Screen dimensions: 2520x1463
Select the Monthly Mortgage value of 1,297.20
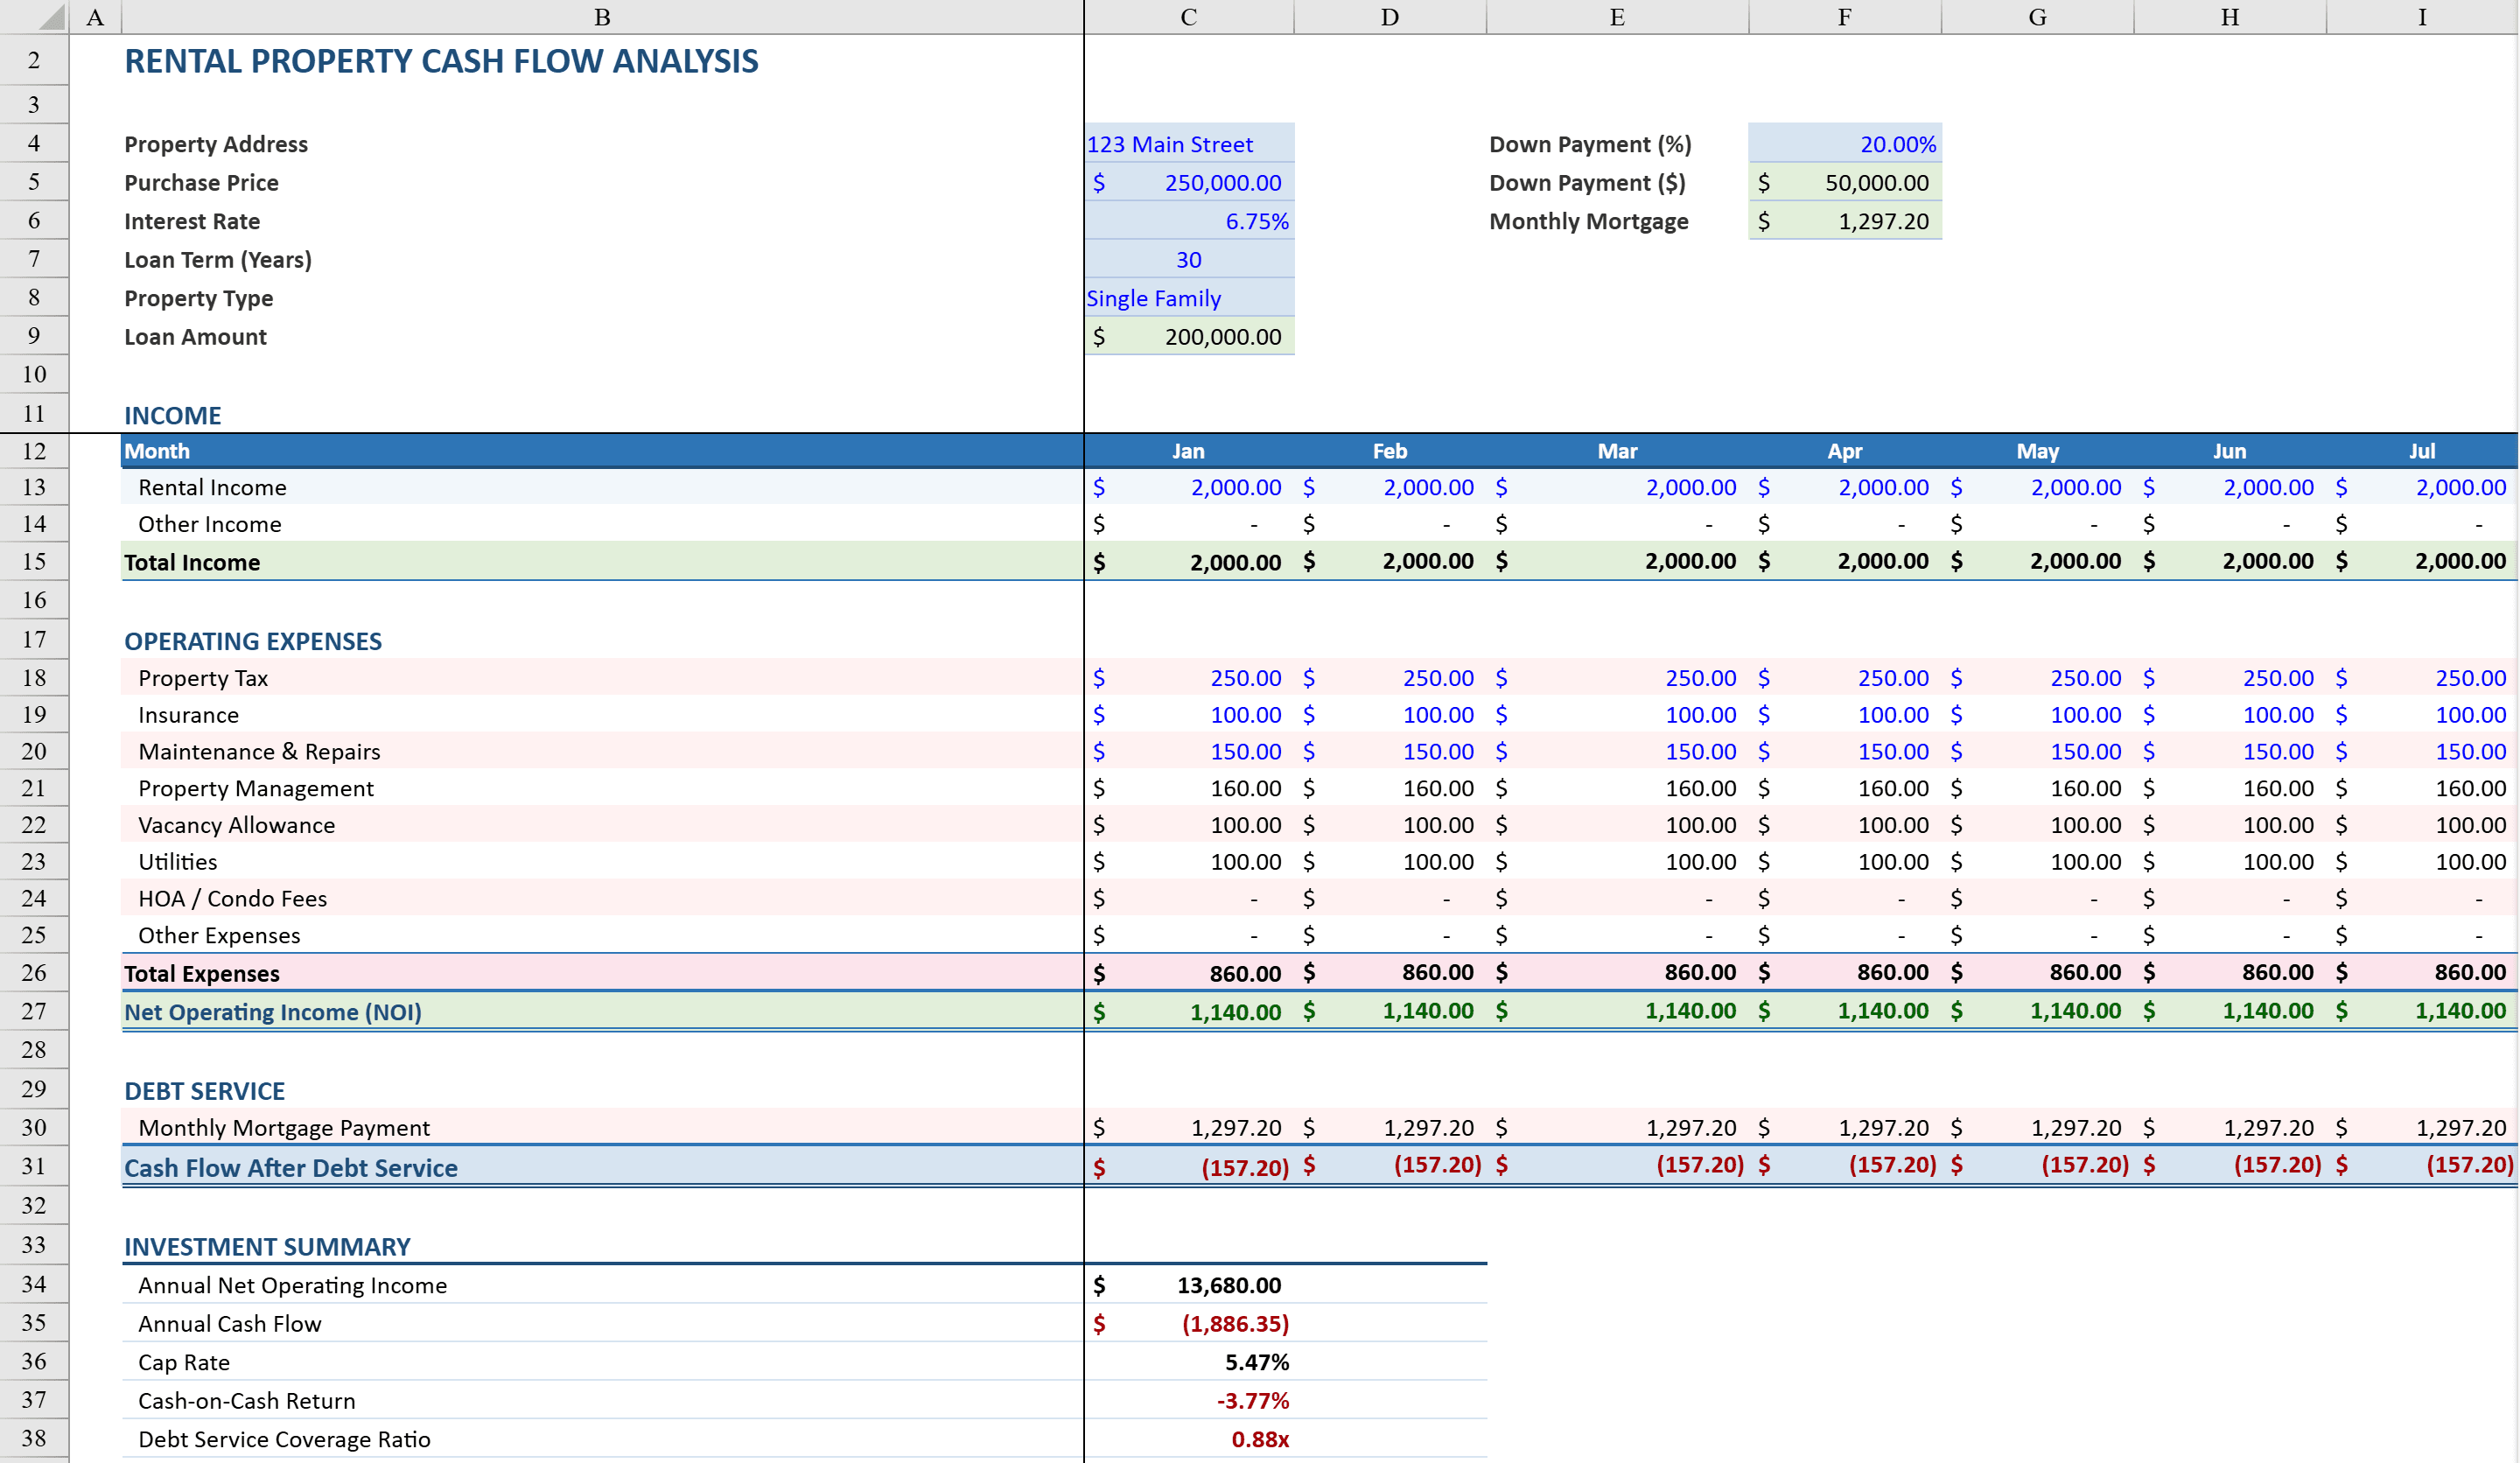[x=1845, y=221]
